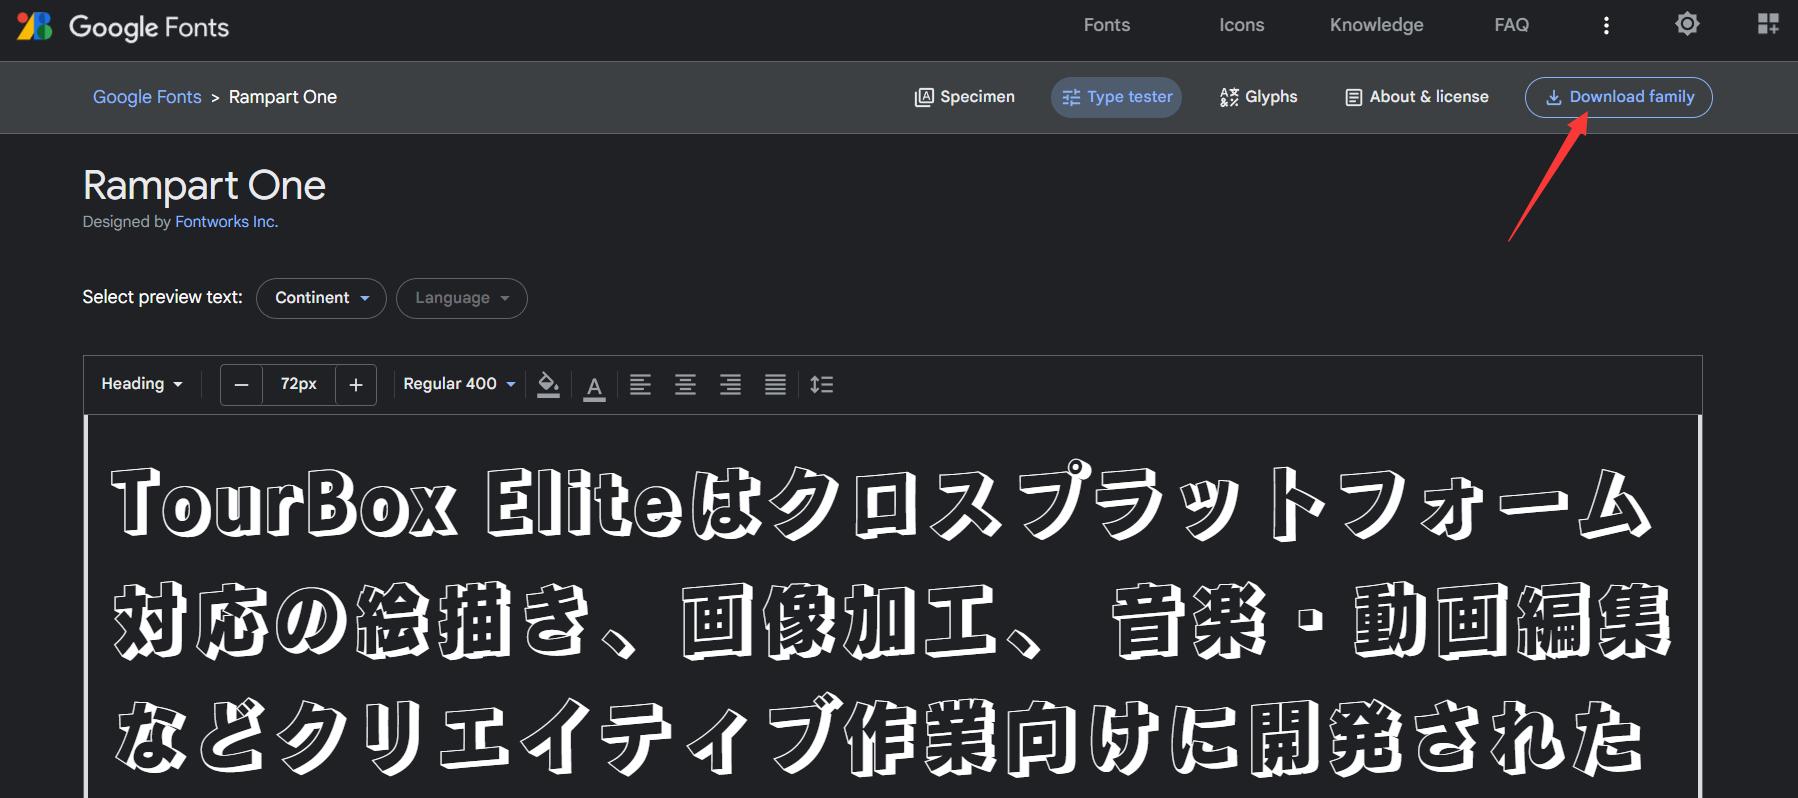Increase font size with plus button
The width and height of the screenshot is (1798, 798).
pos(355,385)
